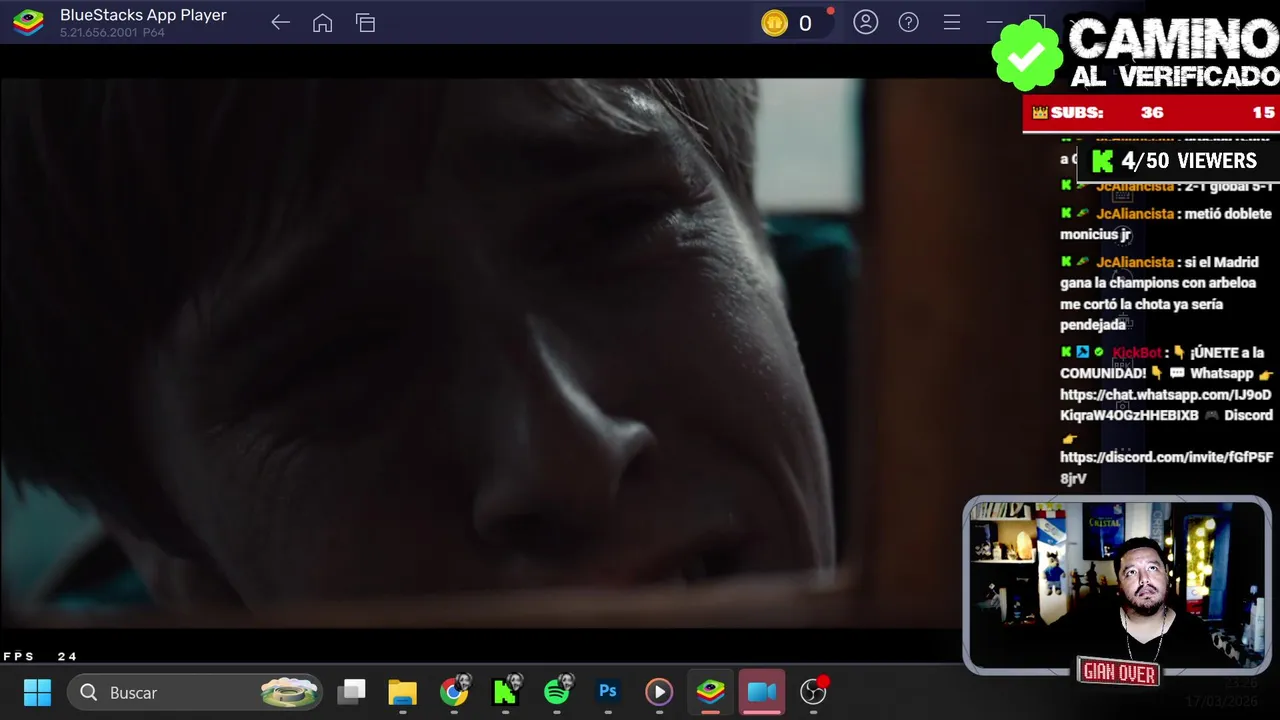Open the BlueStacks account profile icon
1280x720 pixels.
pos(865,22)
